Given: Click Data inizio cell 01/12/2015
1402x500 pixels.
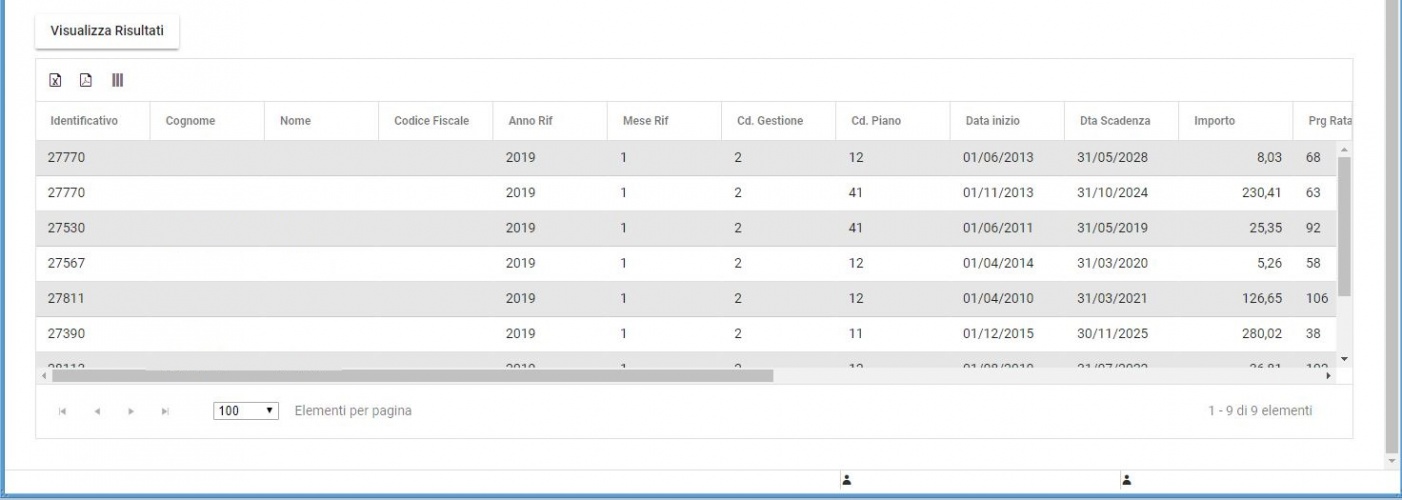Looking at the screenshot, I should point(998,334).
